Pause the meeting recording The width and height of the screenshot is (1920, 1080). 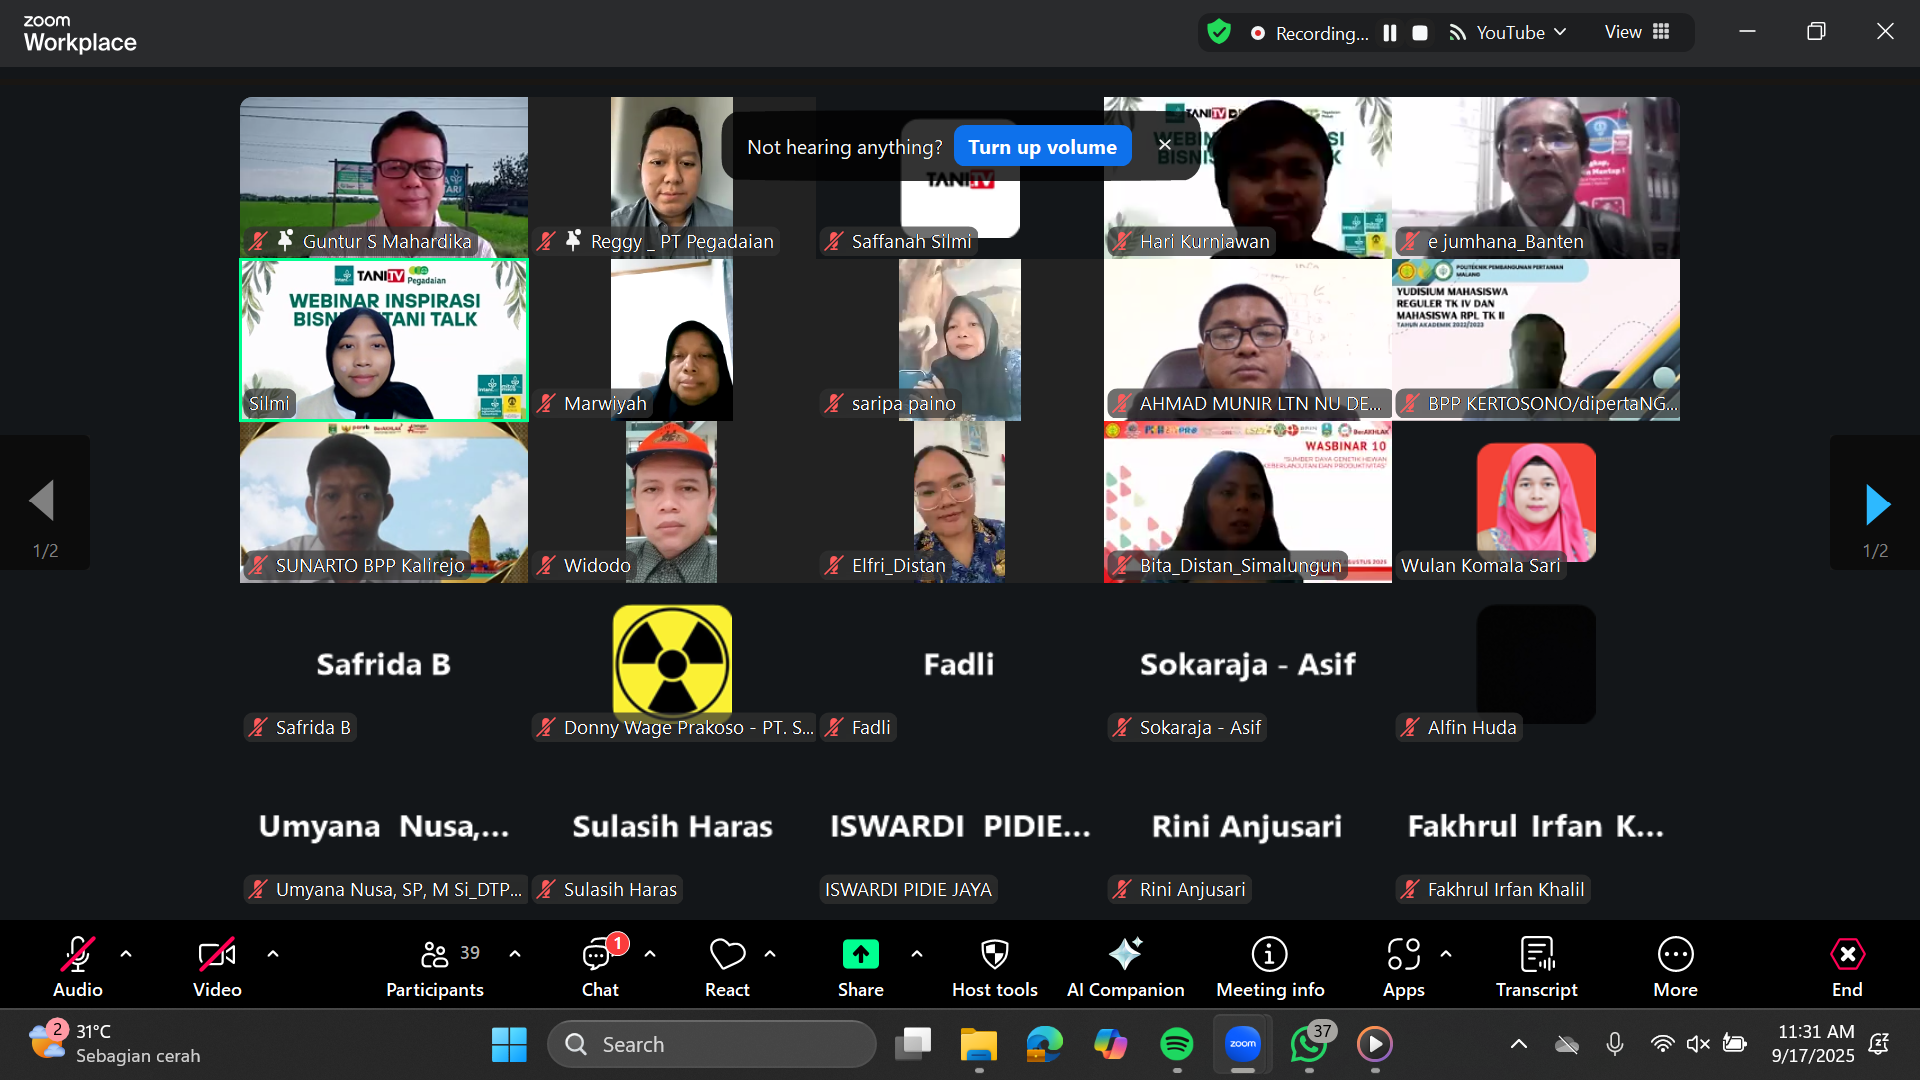pyautogui.click(x=1390, y=33)
